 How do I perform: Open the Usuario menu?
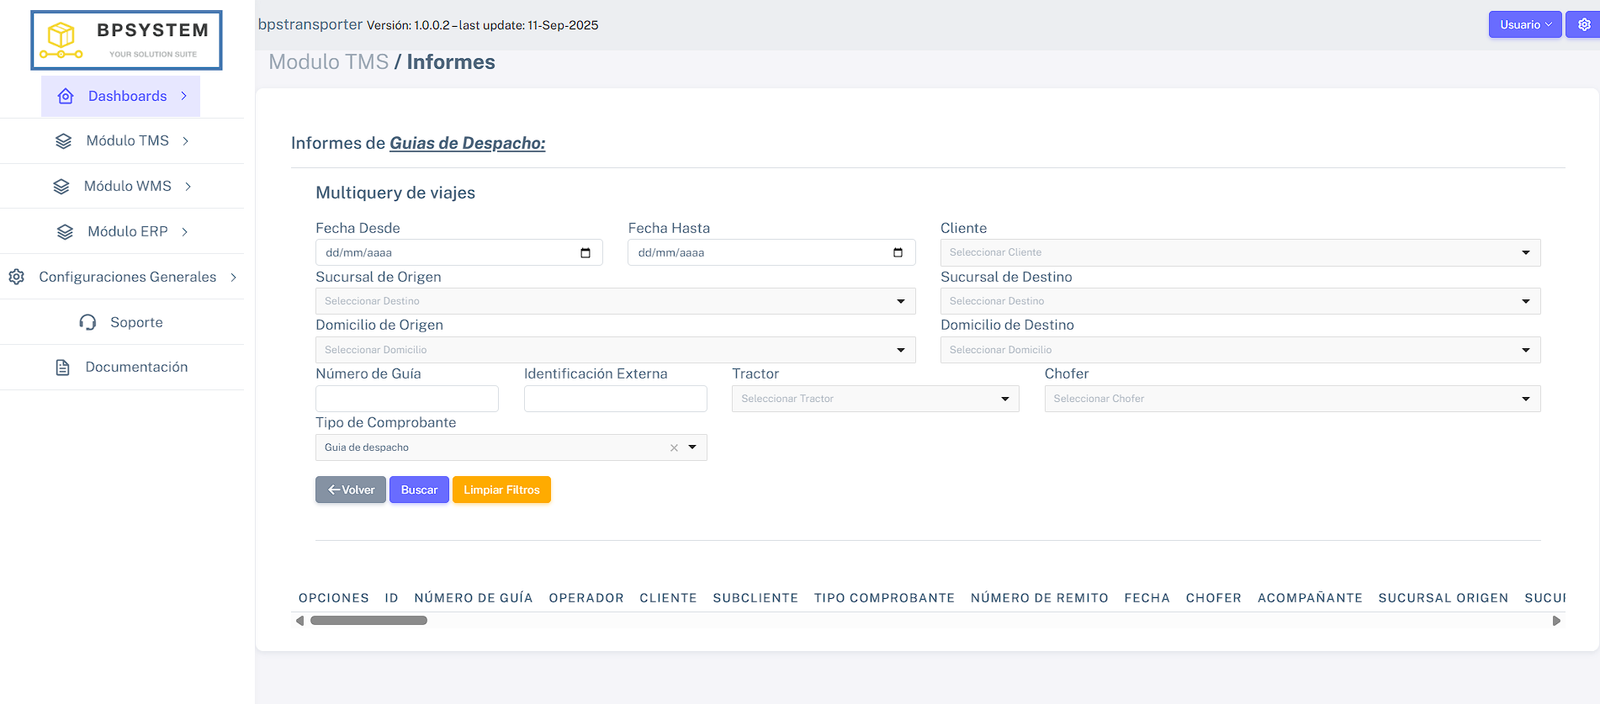click(1524, 25)
